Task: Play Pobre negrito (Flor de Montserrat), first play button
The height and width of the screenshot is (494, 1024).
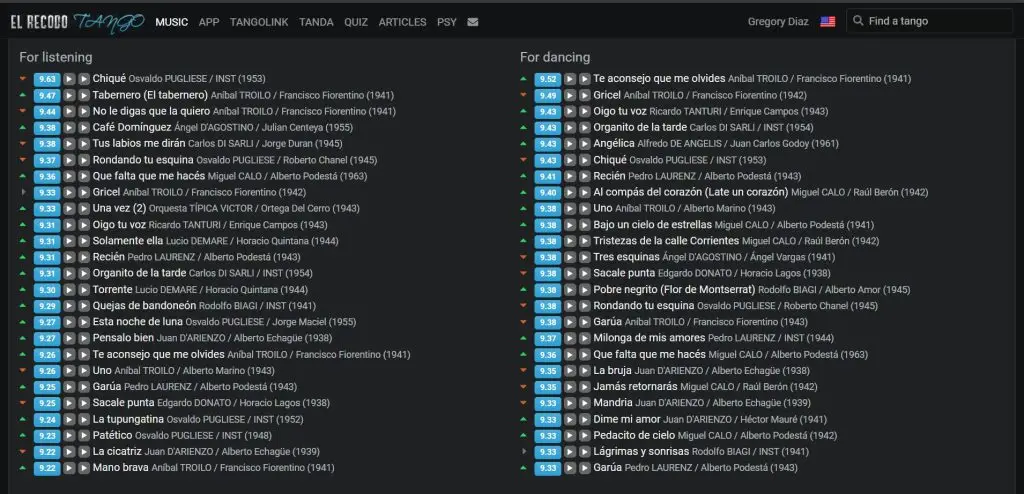Action: pyautogui.click(x=570, y=290)
